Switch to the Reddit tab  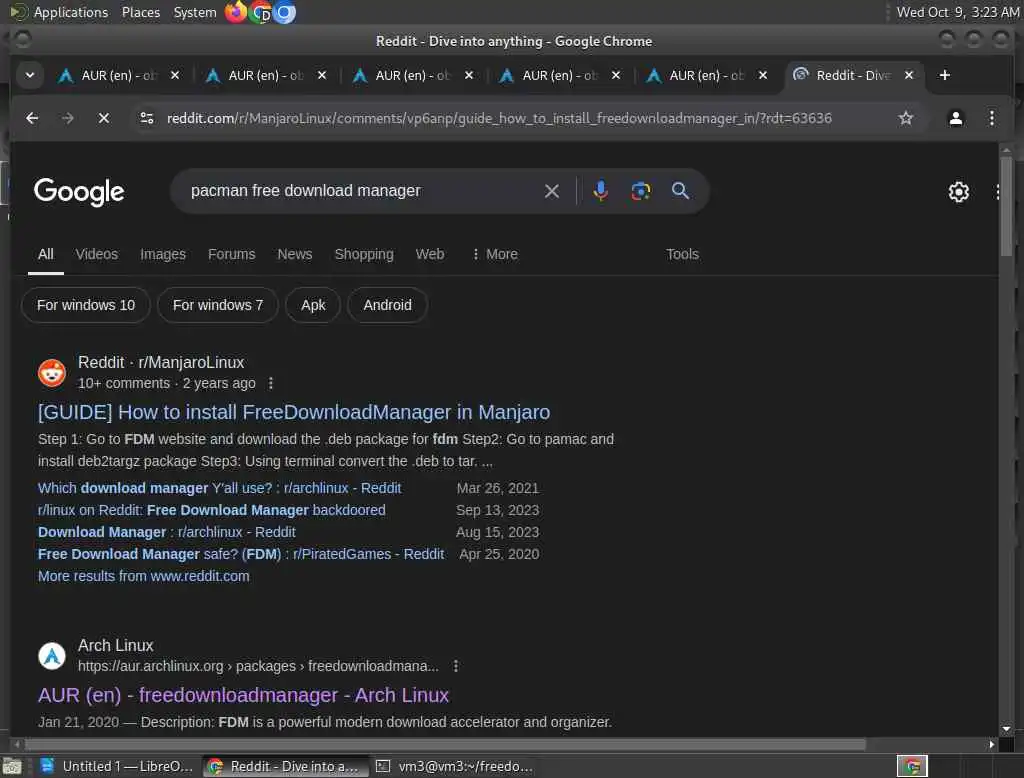[844, 75]
